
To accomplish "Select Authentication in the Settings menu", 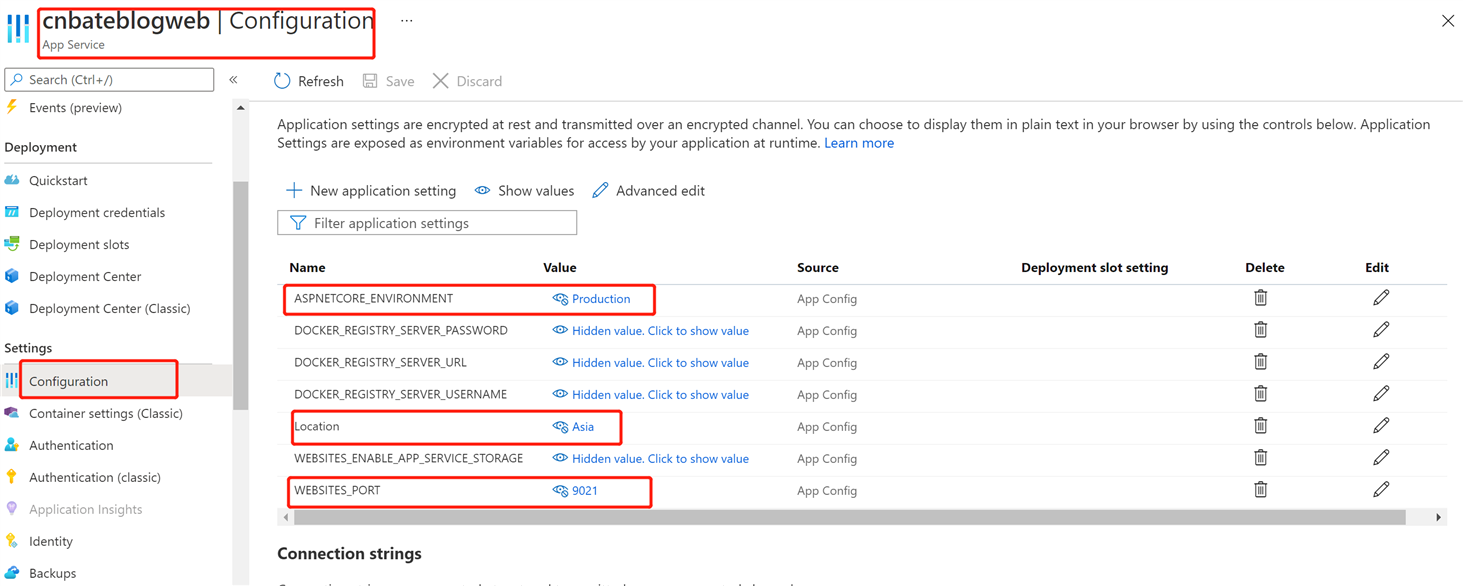I will click(71, 445).
